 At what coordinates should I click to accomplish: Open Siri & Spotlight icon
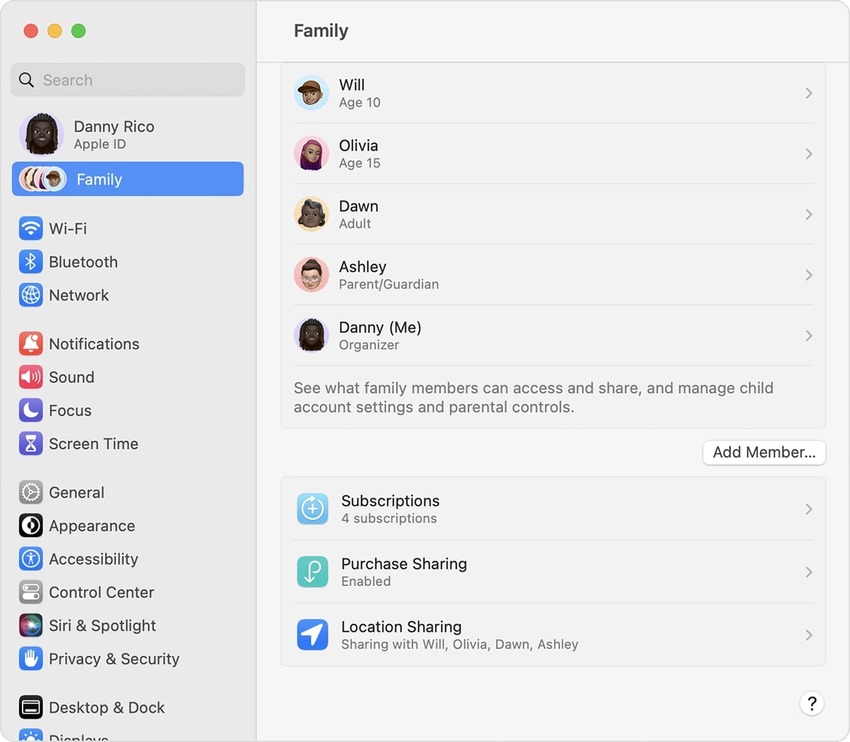click(31, 626)
